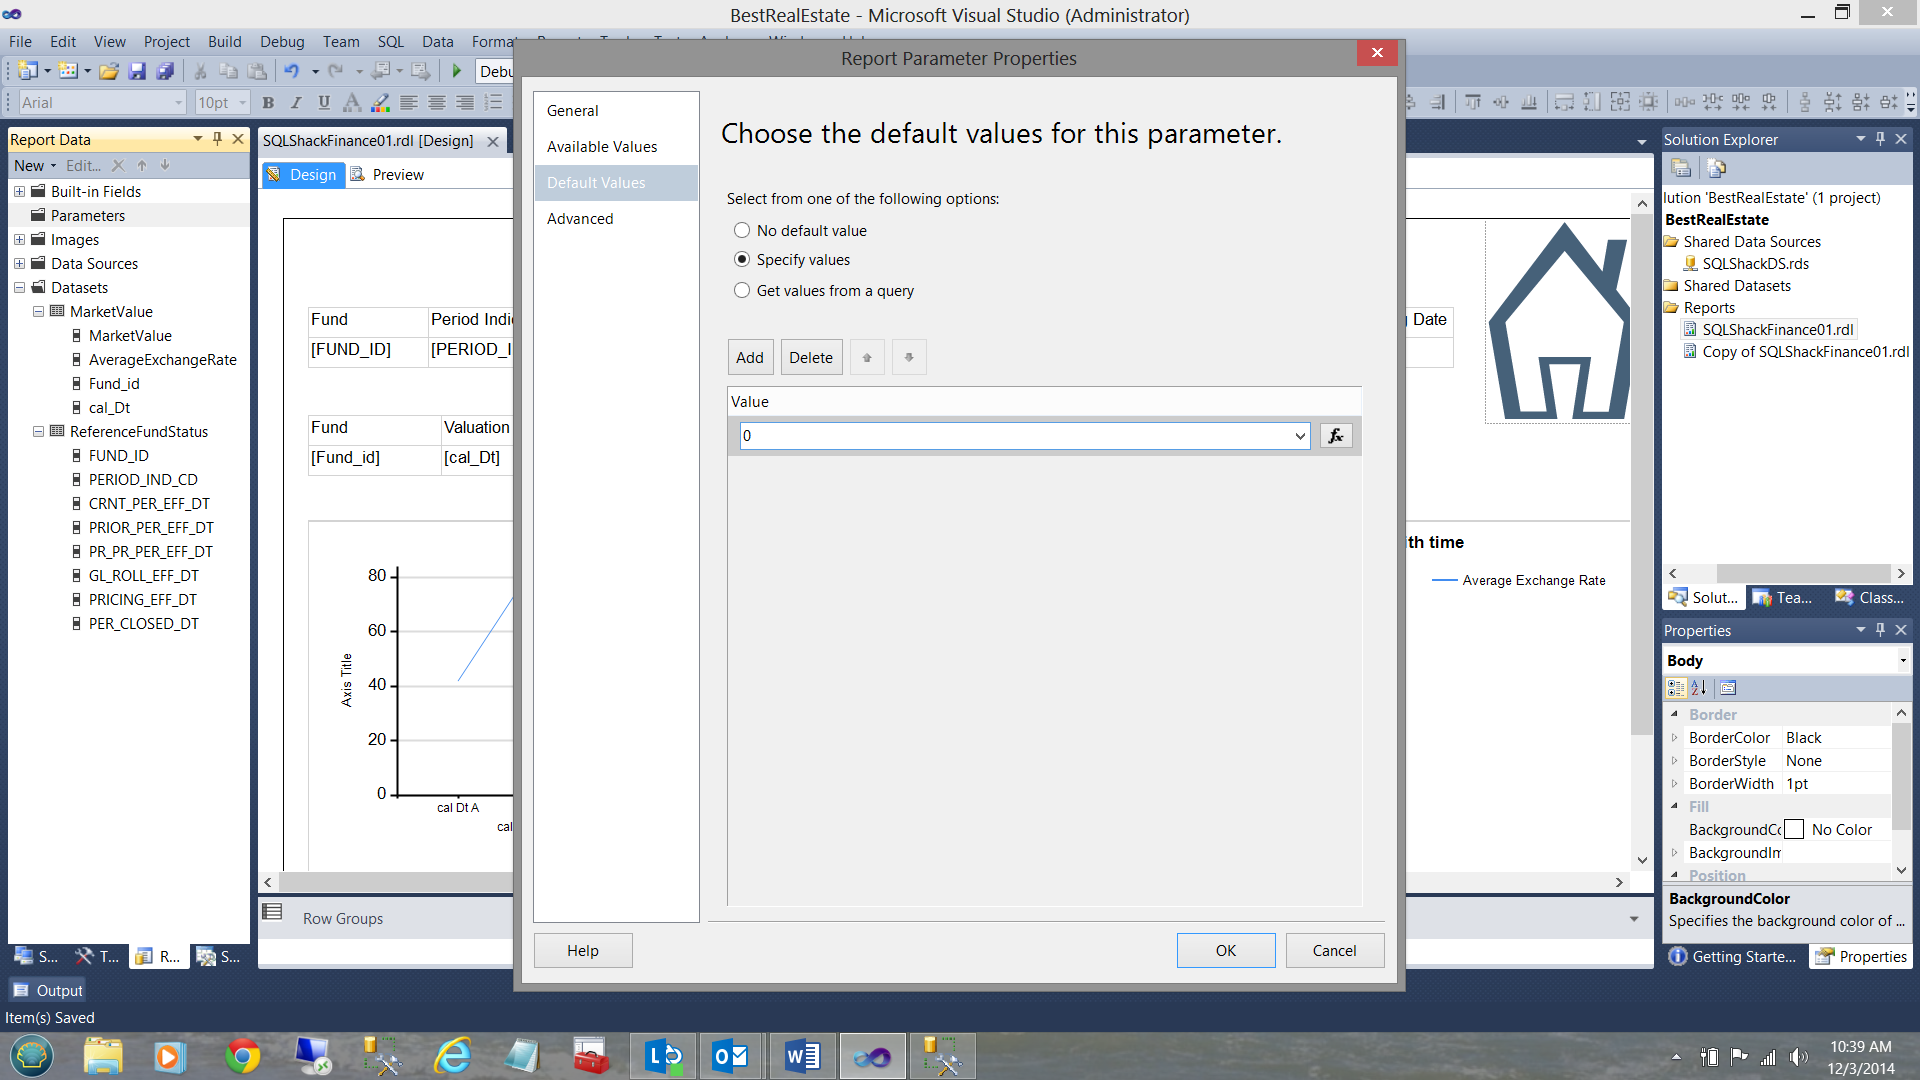
Task: Open the Value combo box dropdown arrow
Action: coord(1299,436)
